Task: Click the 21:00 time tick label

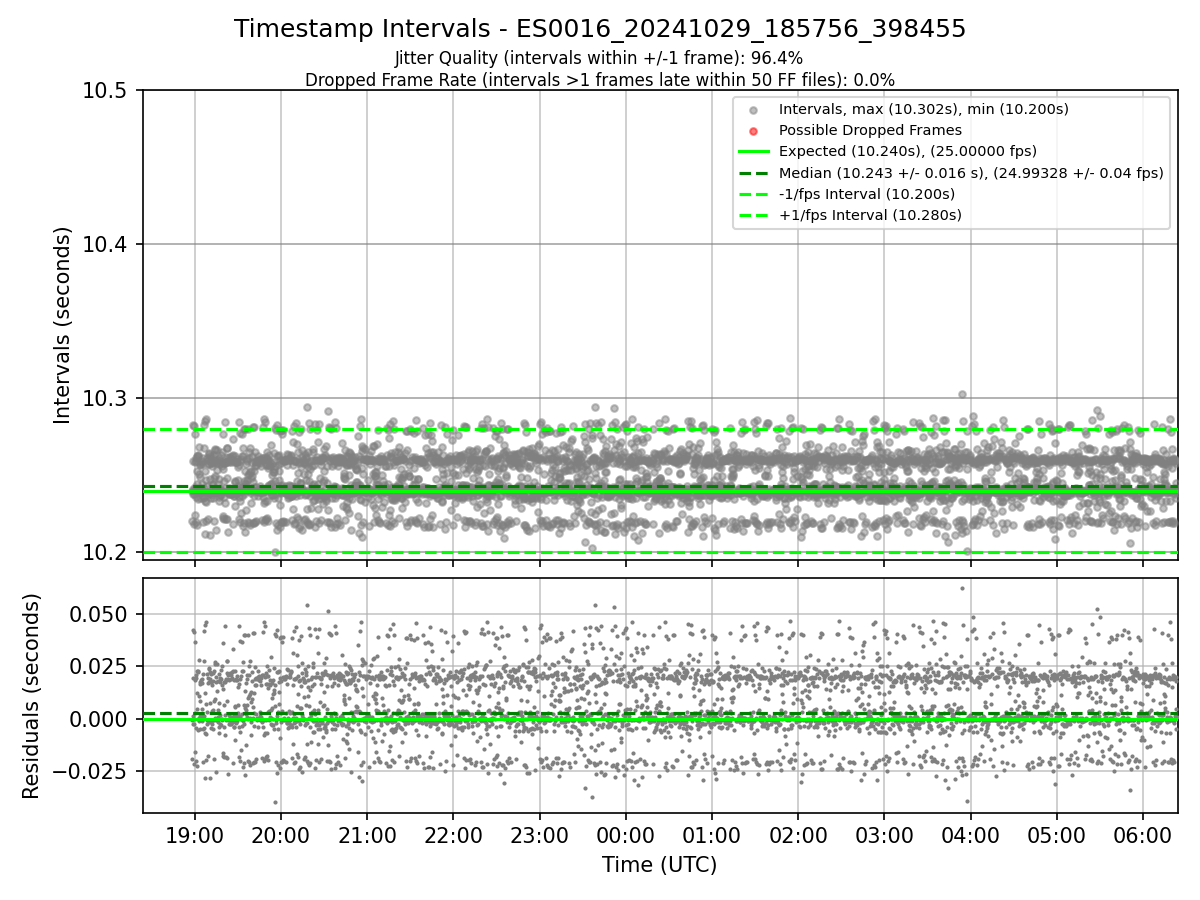Action: pyautogui.click(x=367, y=834)
